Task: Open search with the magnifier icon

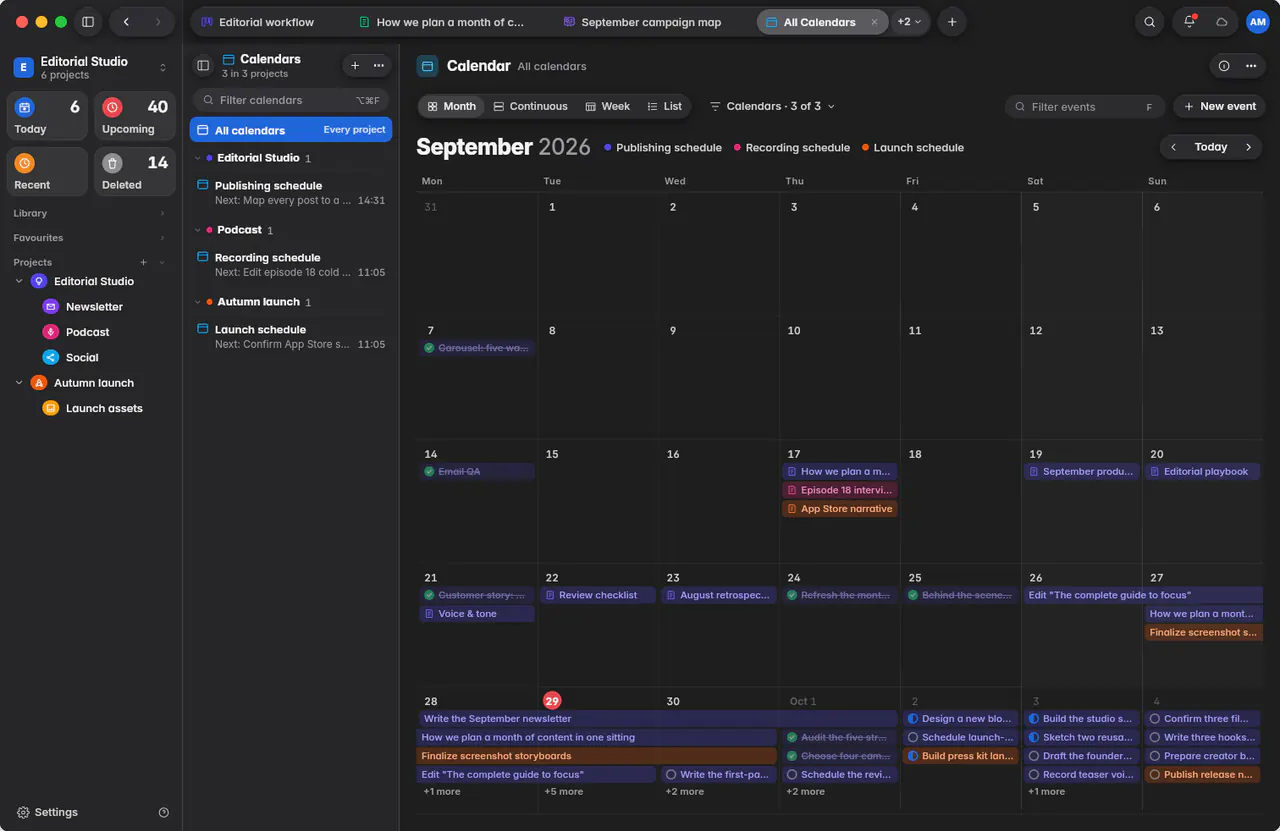Action: [1150, 22]
